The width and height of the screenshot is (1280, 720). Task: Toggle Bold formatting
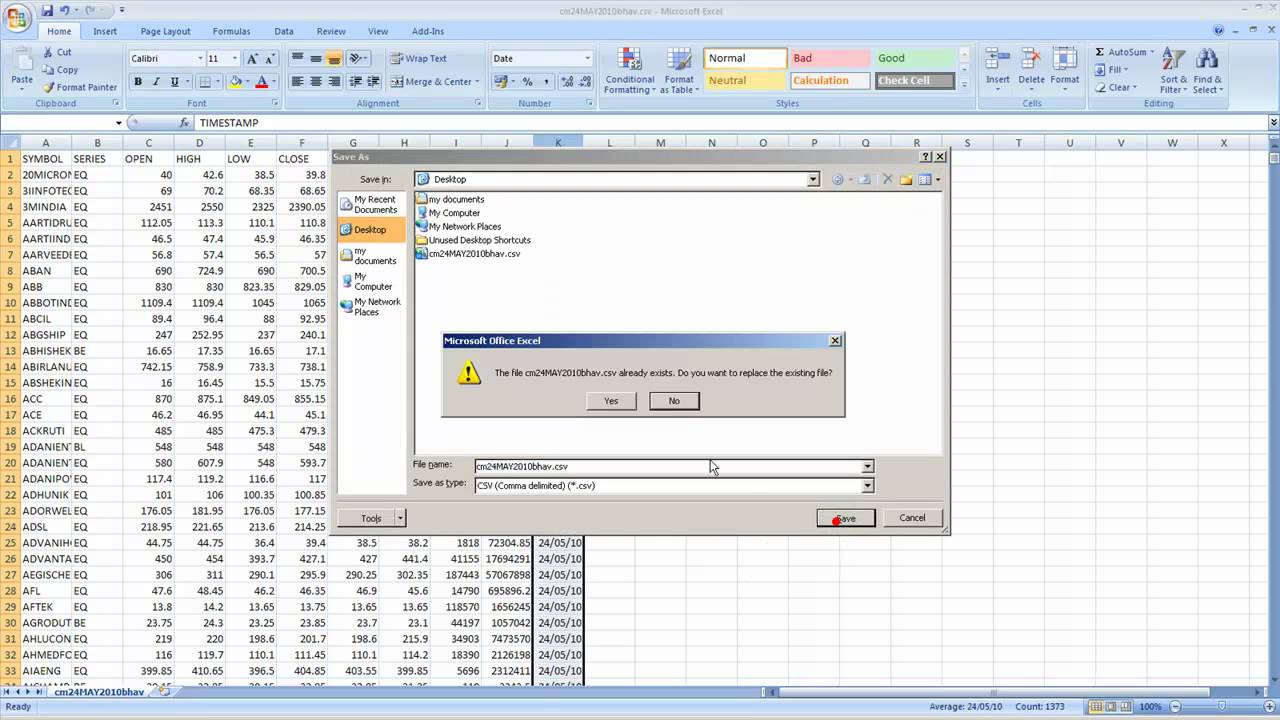[138, 82]
